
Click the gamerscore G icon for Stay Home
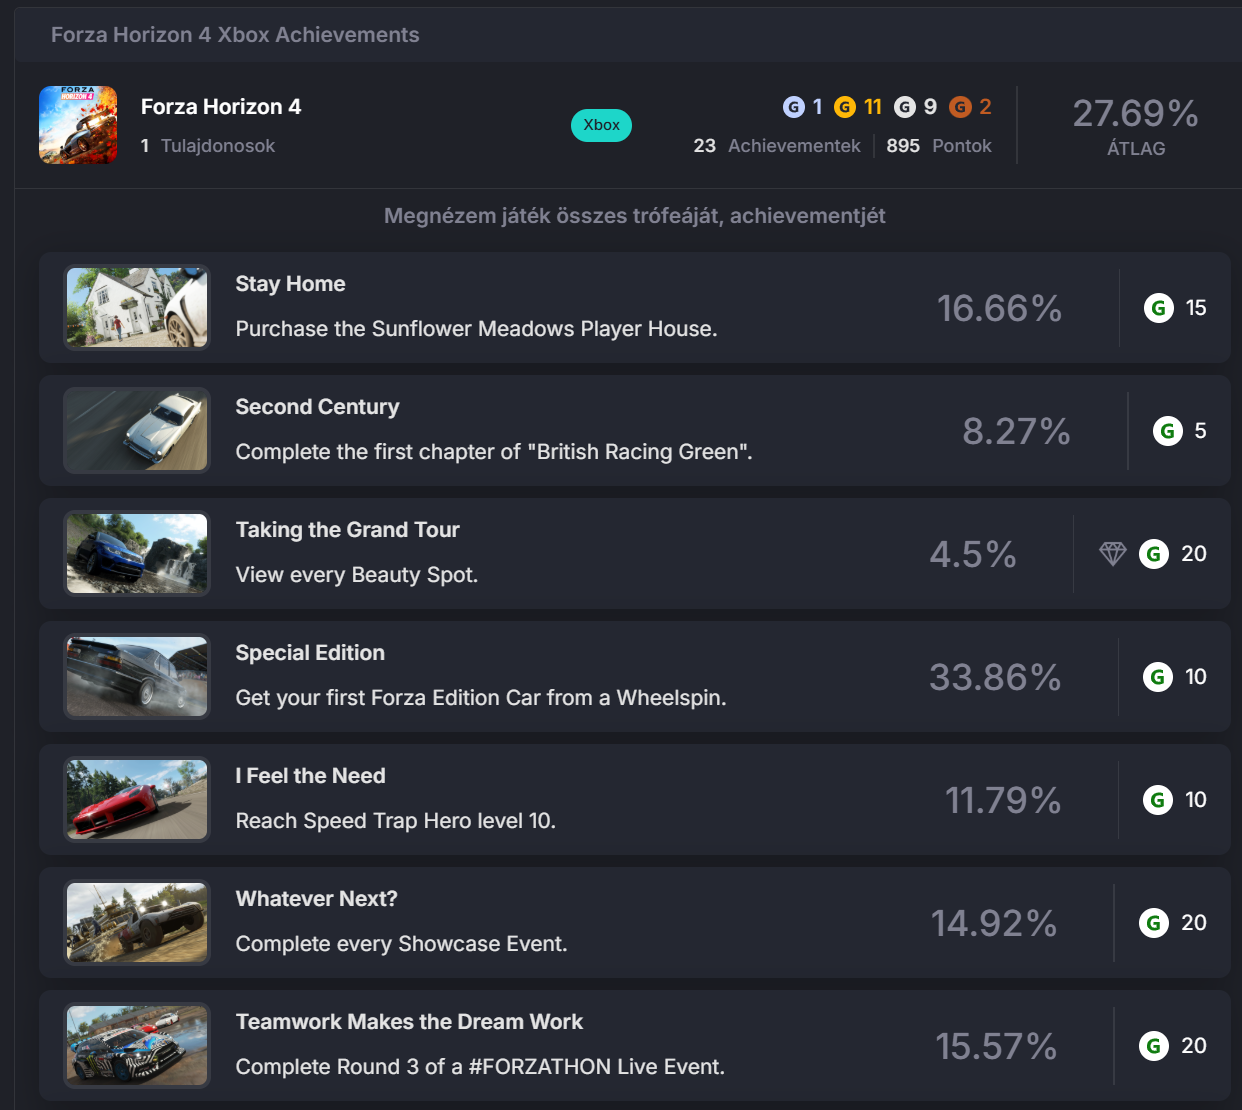click(1158, 308)
